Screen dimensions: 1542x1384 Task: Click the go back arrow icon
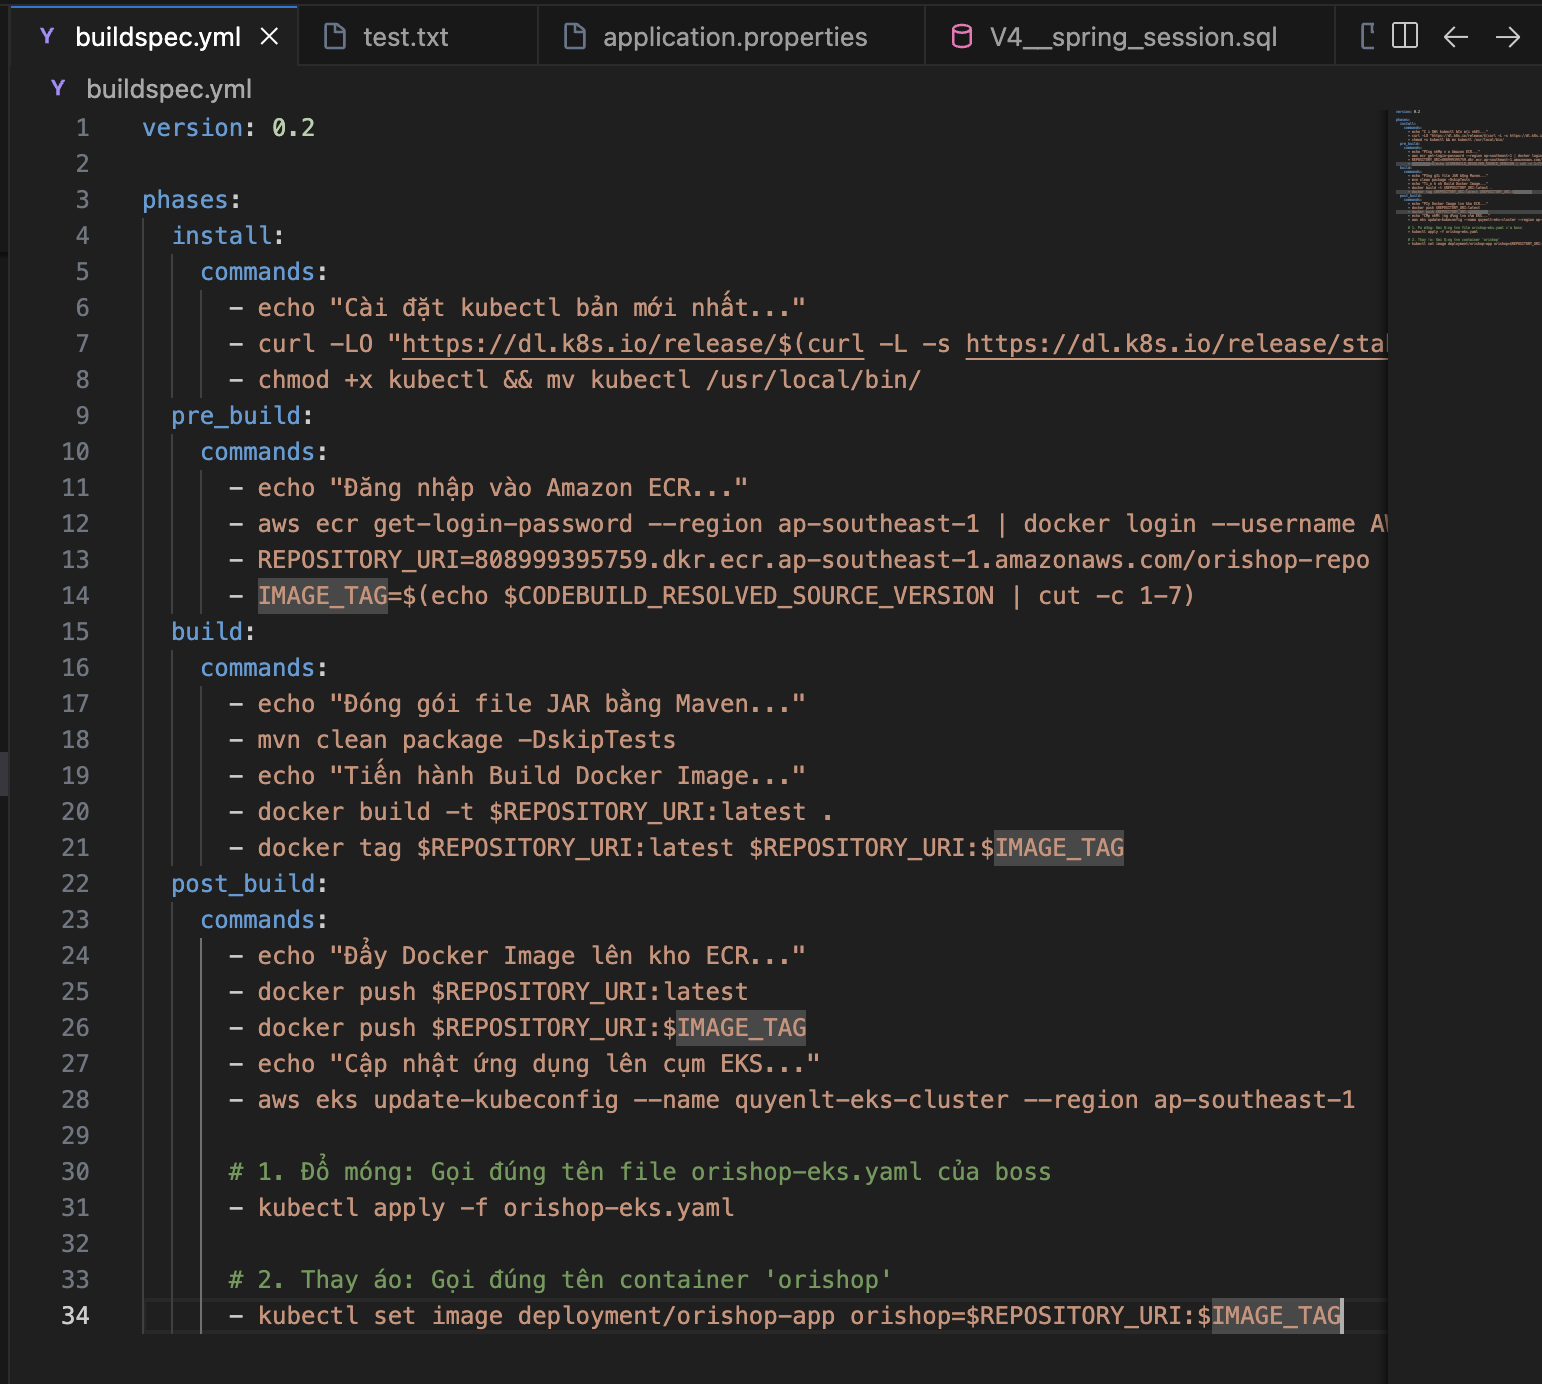coord(1456,37)
